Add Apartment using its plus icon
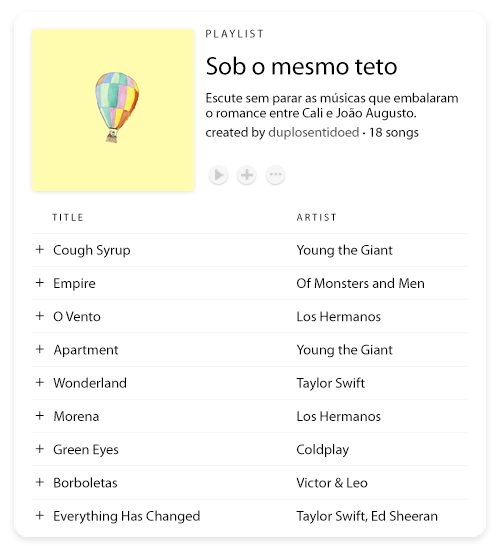Viewport: 500px width, 545px height. (40, 349)
